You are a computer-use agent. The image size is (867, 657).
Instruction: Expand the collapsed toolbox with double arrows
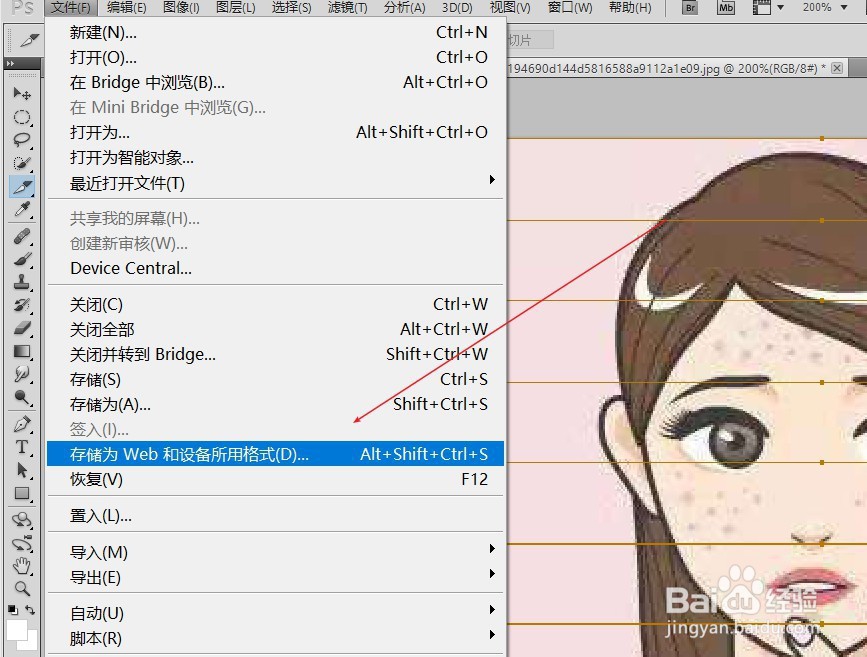click(x=11, y=64)
